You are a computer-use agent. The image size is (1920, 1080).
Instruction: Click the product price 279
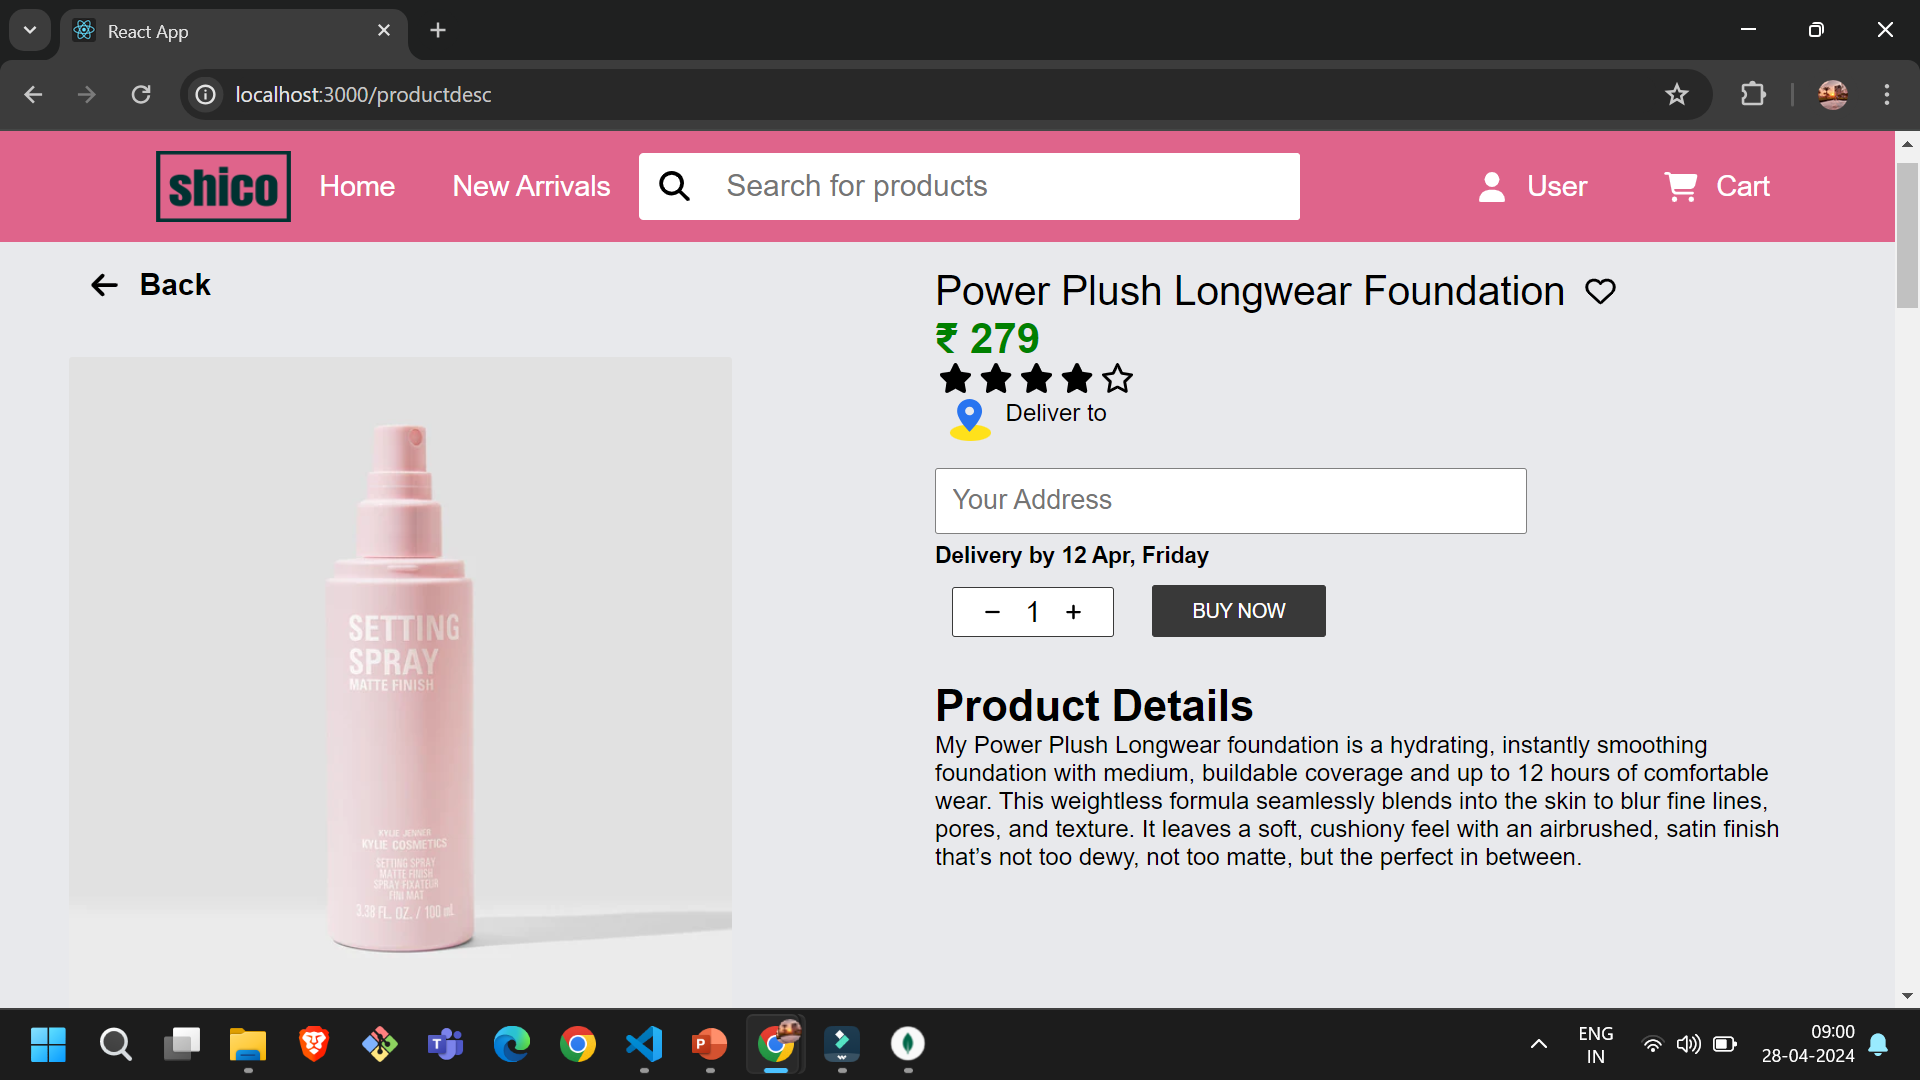pos(988,338)
